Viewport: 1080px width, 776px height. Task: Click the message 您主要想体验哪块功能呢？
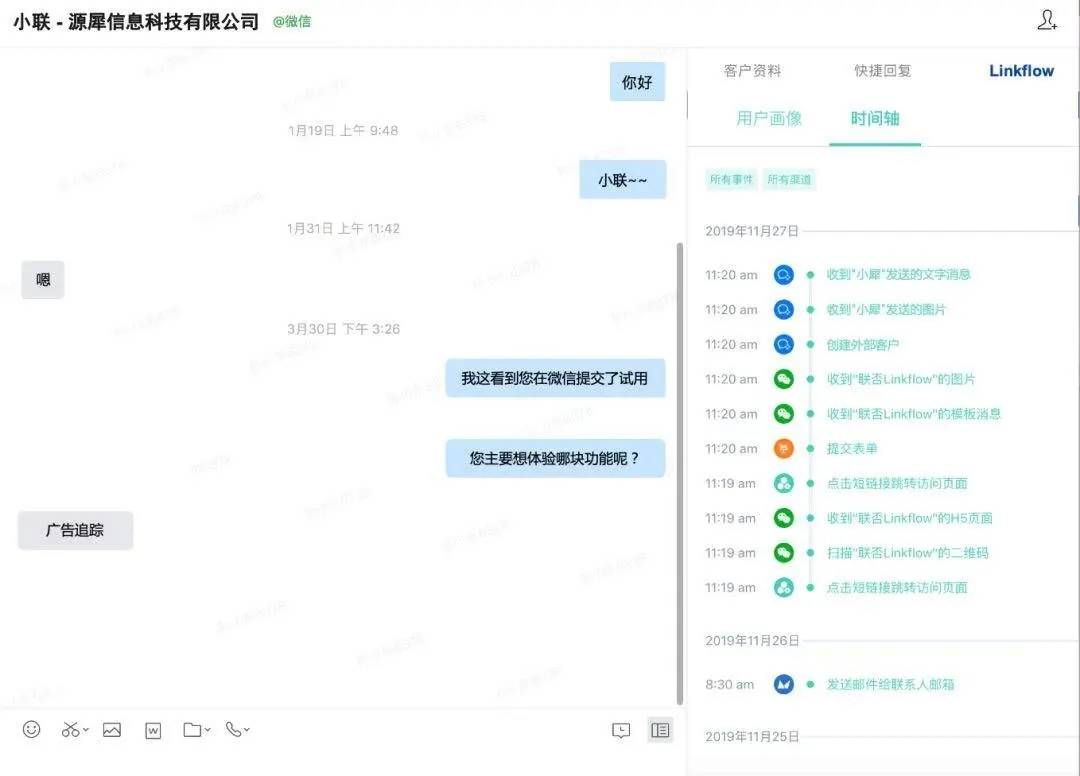(x=555, y=458)
